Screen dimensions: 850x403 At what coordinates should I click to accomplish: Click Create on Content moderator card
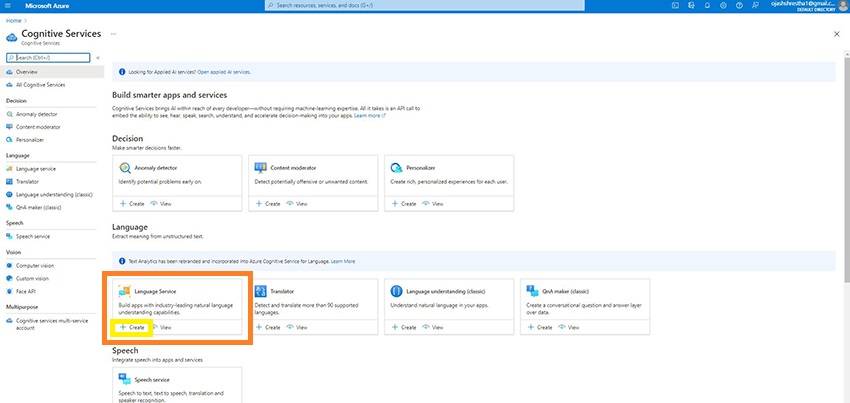[268, 204]
